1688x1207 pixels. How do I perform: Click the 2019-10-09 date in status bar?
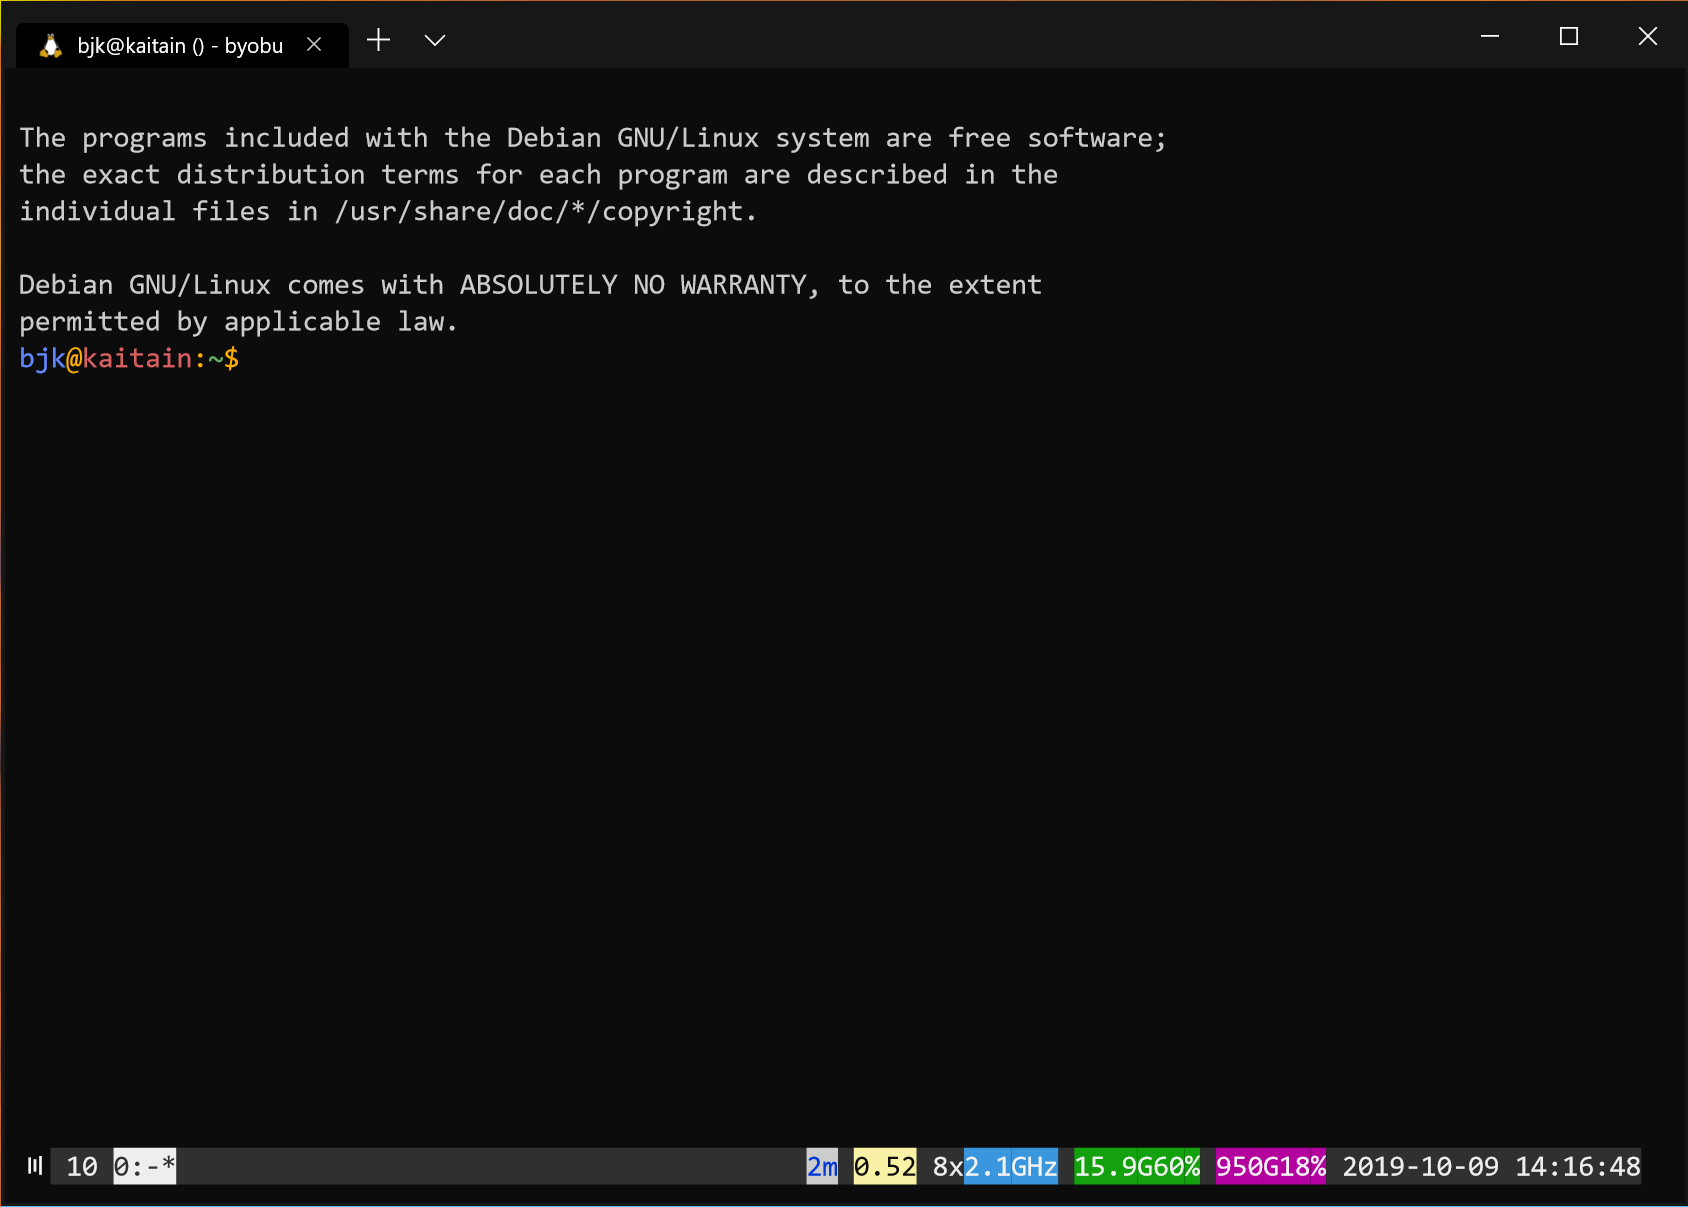(1420, 1167)
